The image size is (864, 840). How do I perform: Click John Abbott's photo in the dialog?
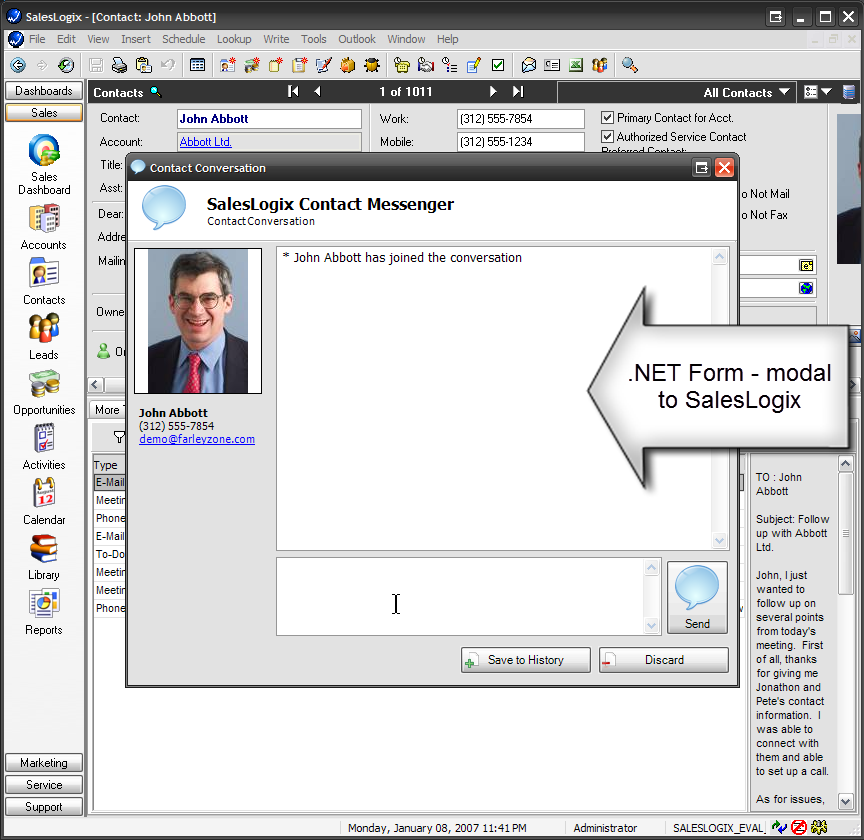pyautogui.click(x=198, y=321)
